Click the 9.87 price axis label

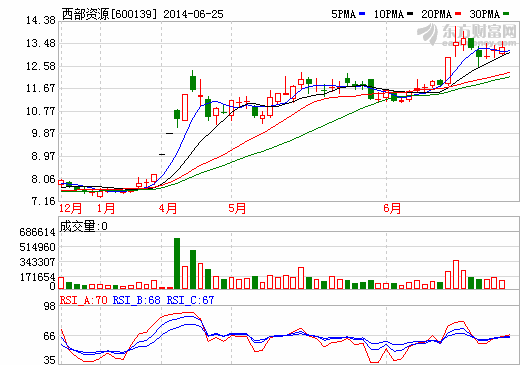click(x=43, y=133)
